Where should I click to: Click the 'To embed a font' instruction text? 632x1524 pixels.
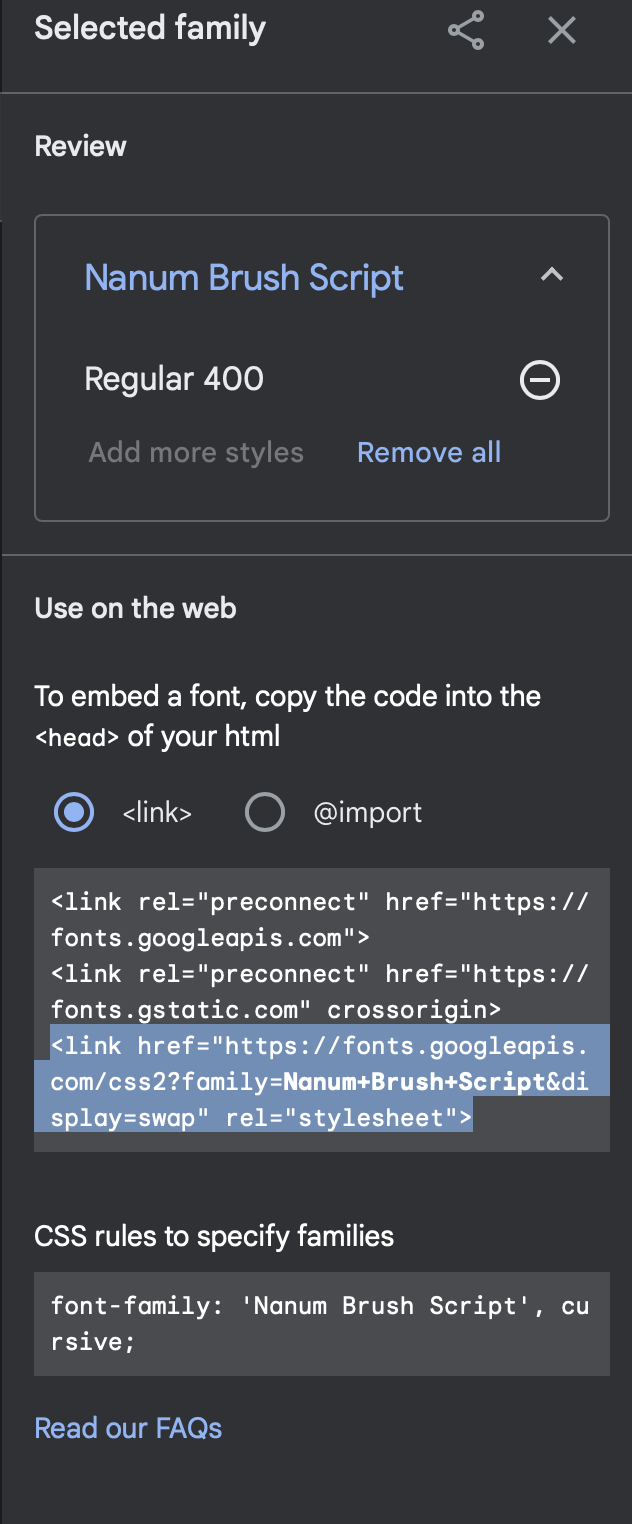coord(288,716)
